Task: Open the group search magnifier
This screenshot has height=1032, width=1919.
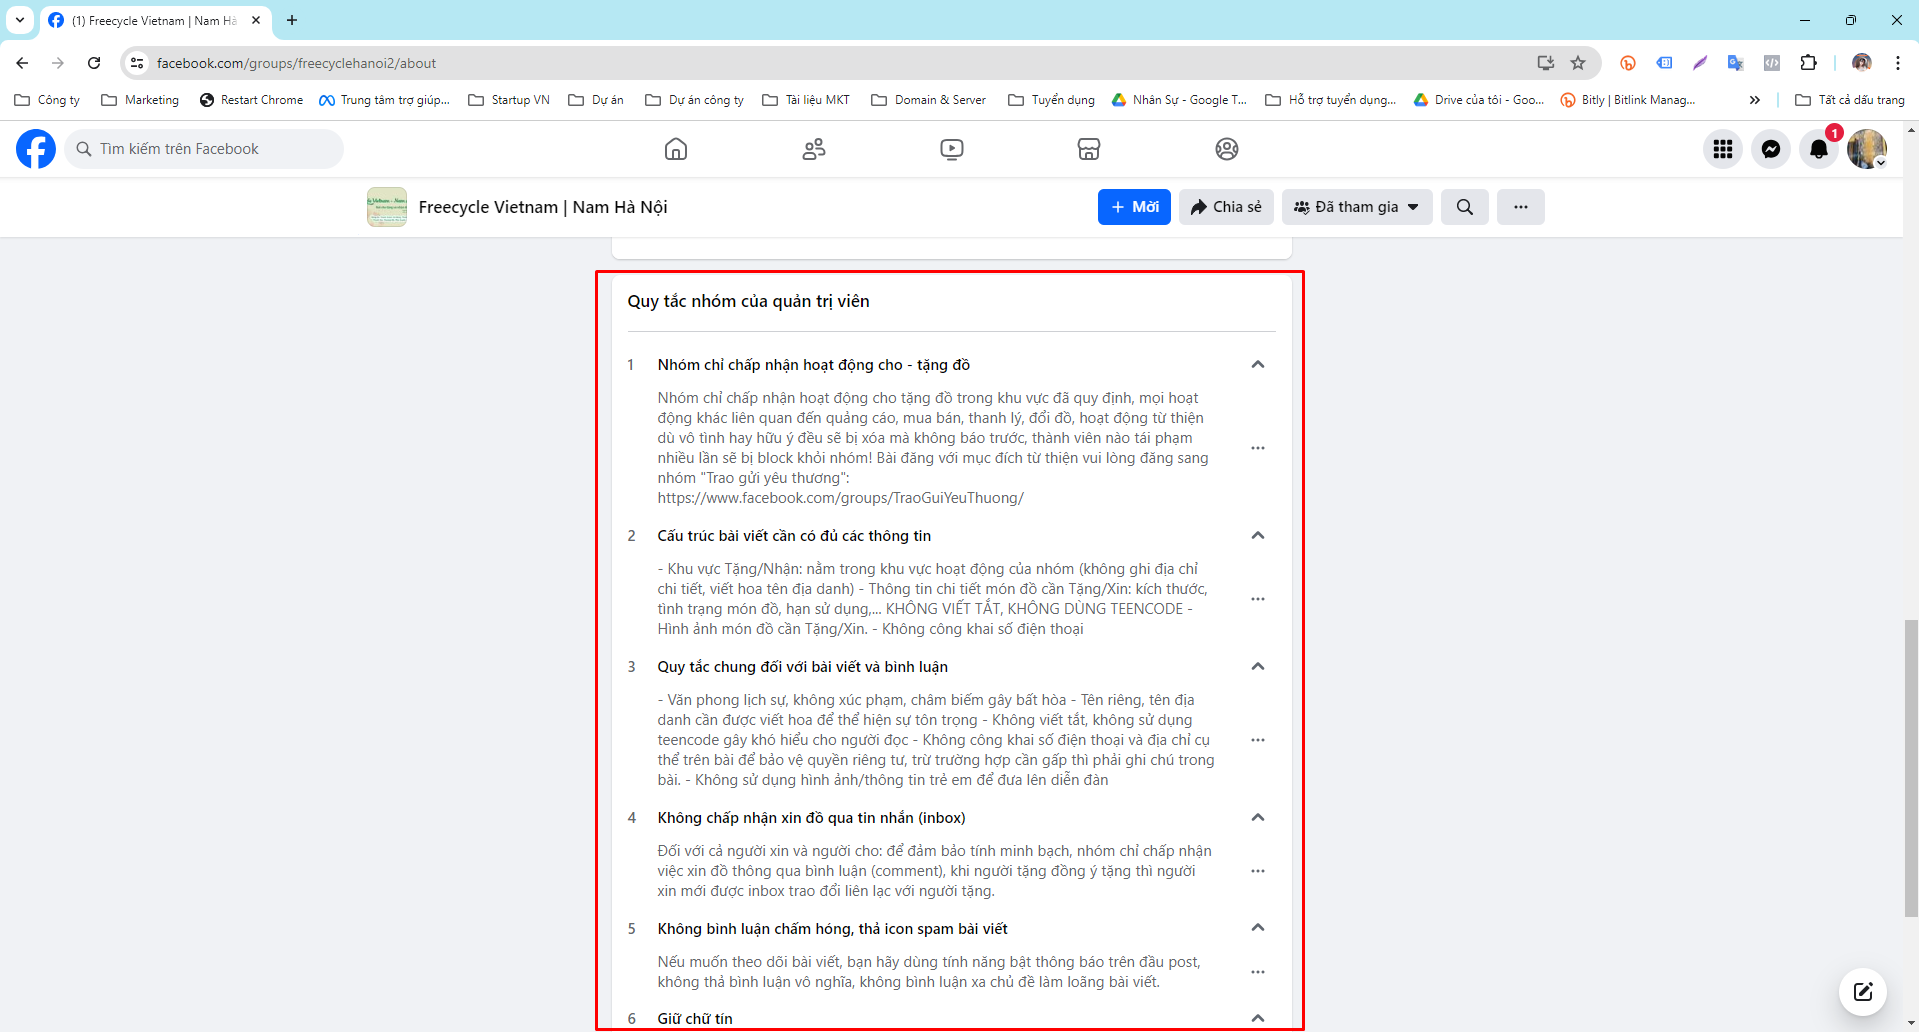Action: 1464,207
